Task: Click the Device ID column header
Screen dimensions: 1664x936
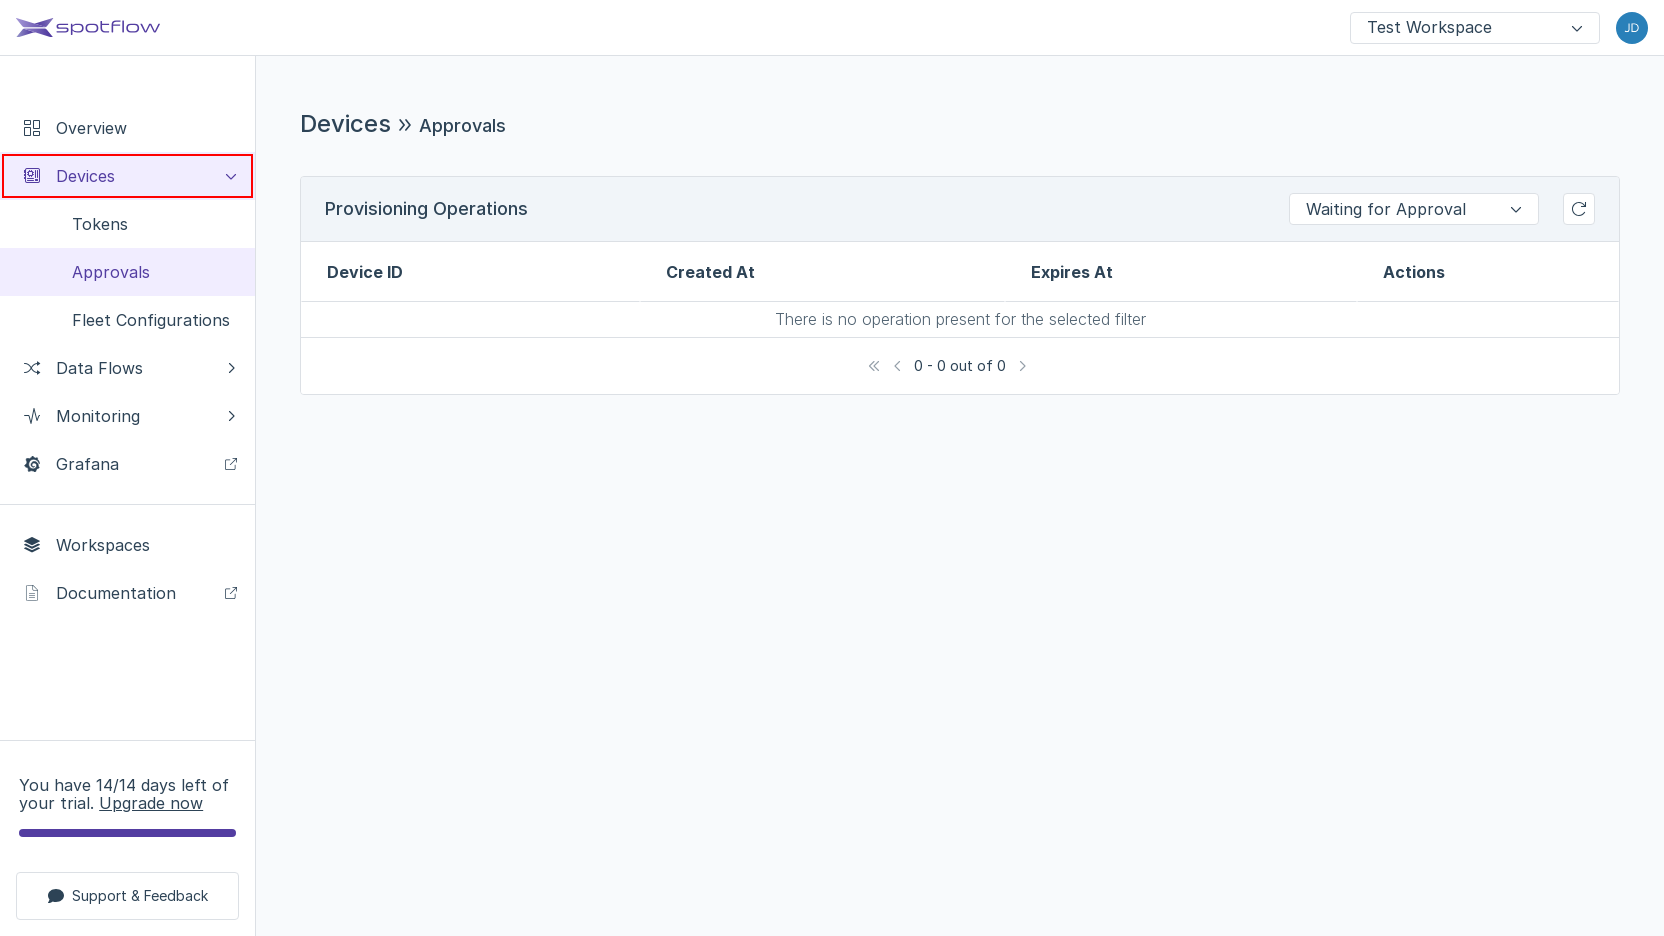Action: (x=365, y=272)
